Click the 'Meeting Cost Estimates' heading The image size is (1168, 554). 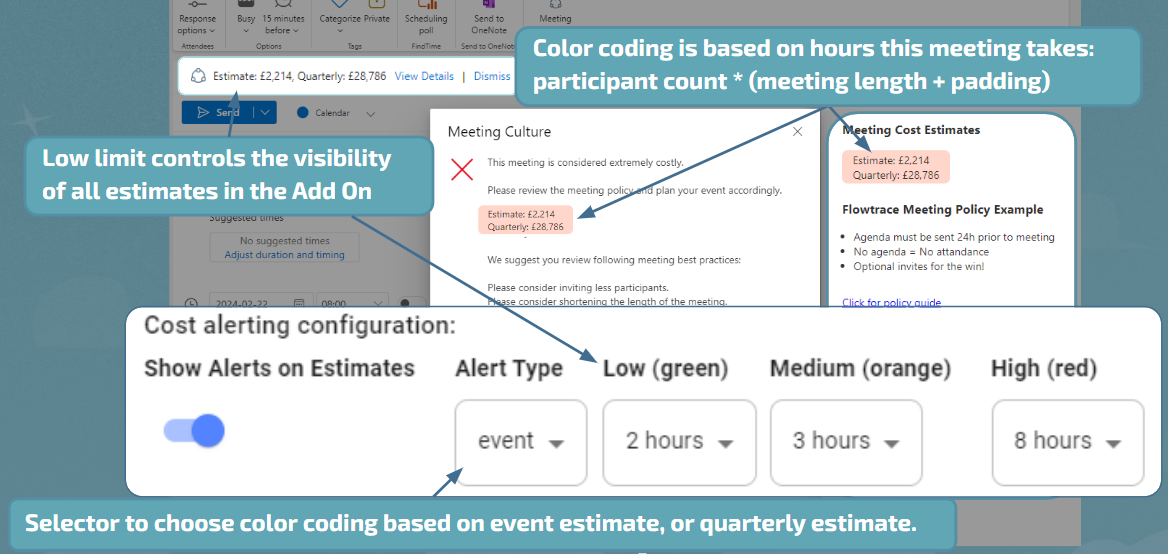[911, 130]
